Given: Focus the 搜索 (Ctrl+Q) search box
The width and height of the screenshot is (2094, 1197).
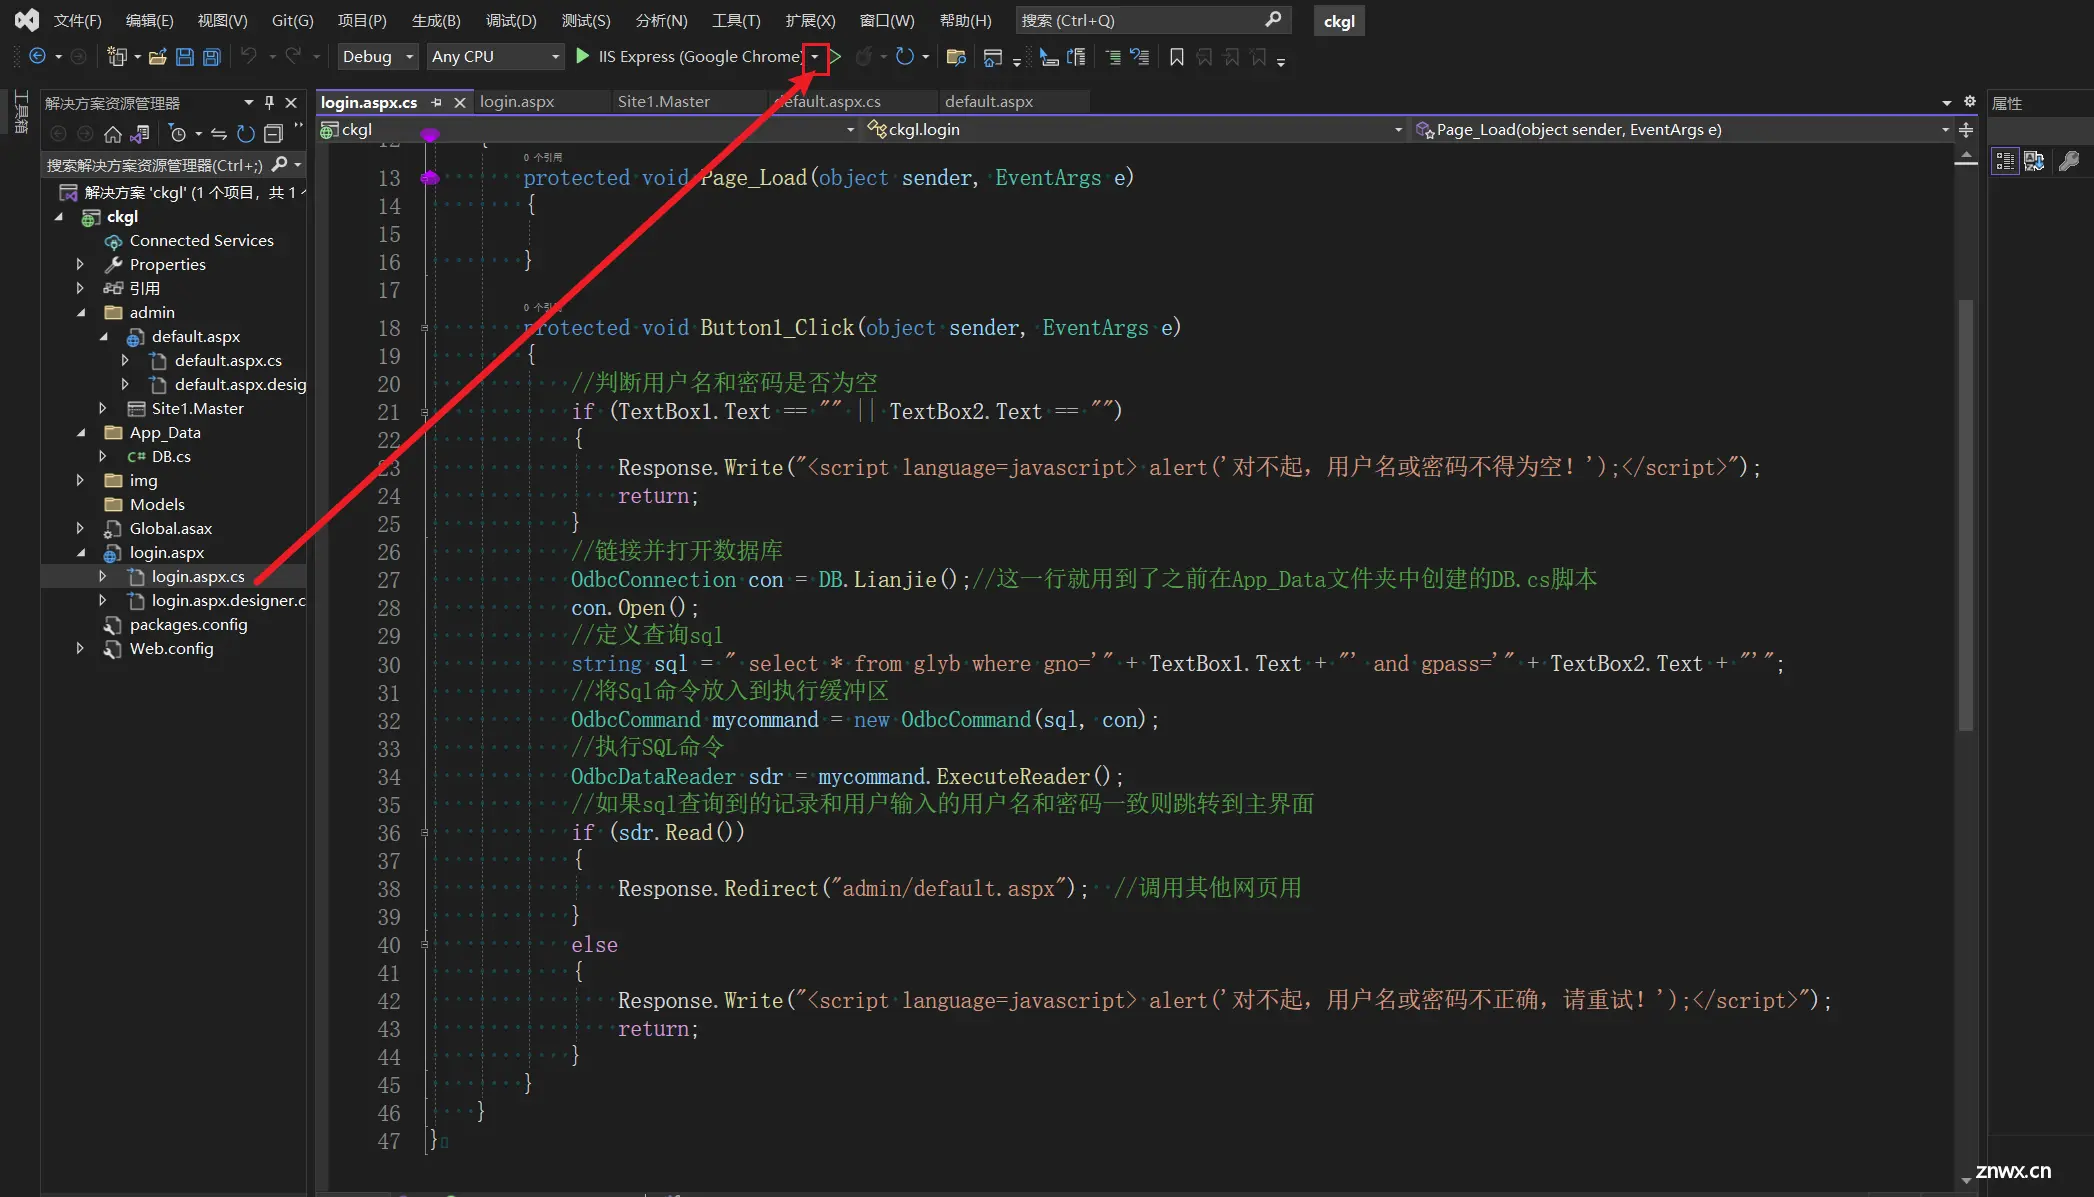Looking at the screenshot, I should (1152, 20).
